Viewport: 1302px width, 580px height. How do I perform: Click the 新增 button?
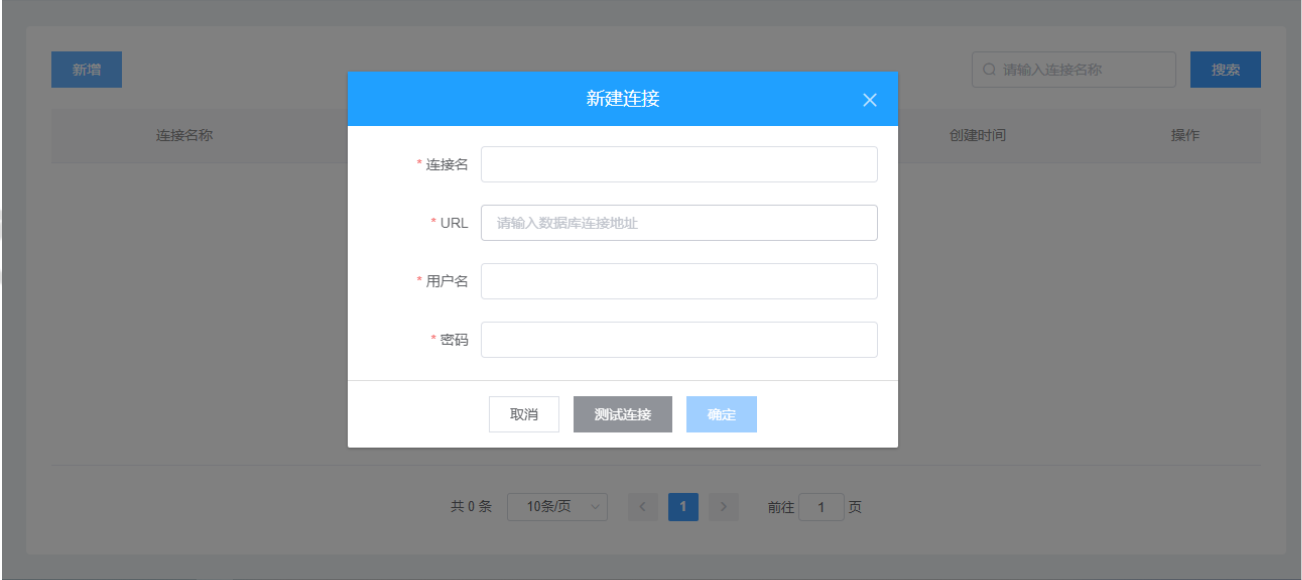87,70
